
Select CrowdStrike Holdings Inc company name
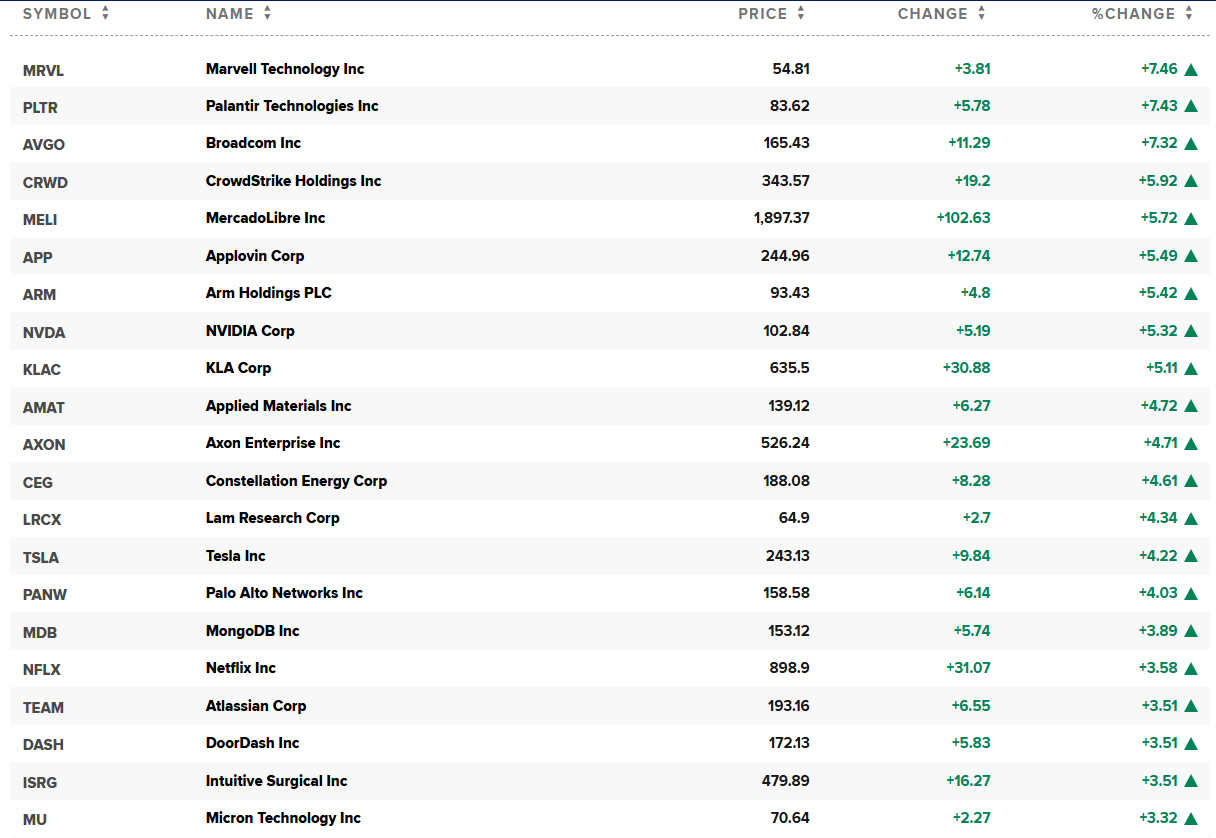[294, 181]
